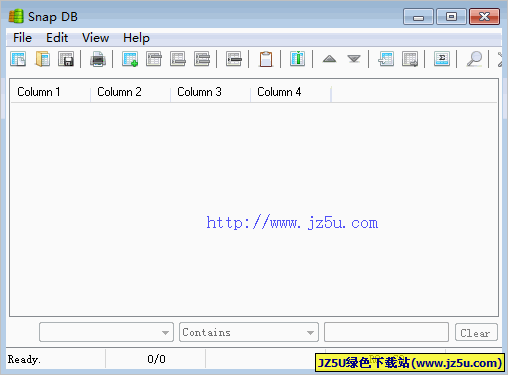The width and height of the screenshot is (508, 375).
Task: Open the Help menu
Action: [x=136, y=38]
